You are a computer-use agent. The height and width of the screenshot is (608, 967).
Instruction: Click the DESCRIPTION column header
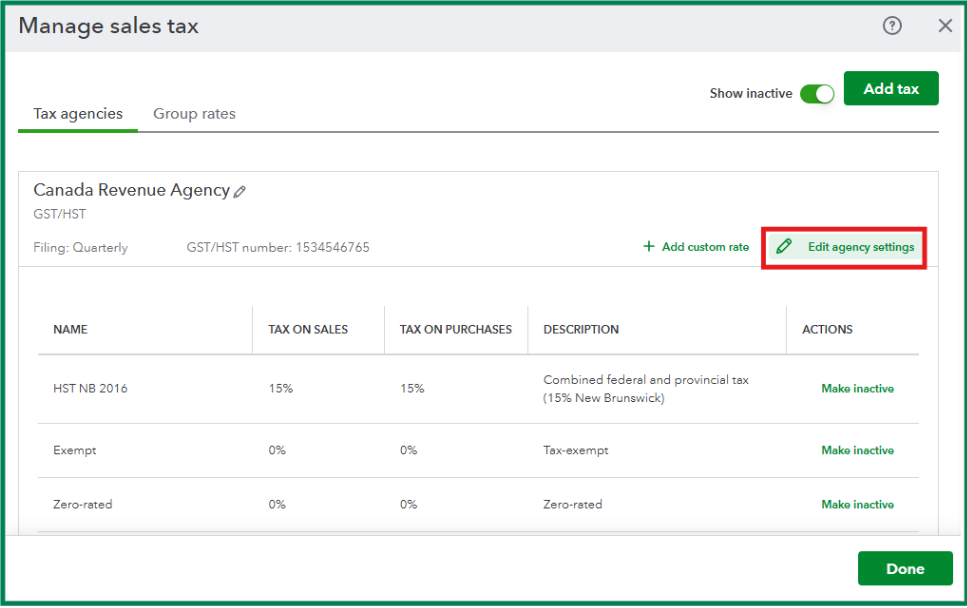(x=581, y=330)
